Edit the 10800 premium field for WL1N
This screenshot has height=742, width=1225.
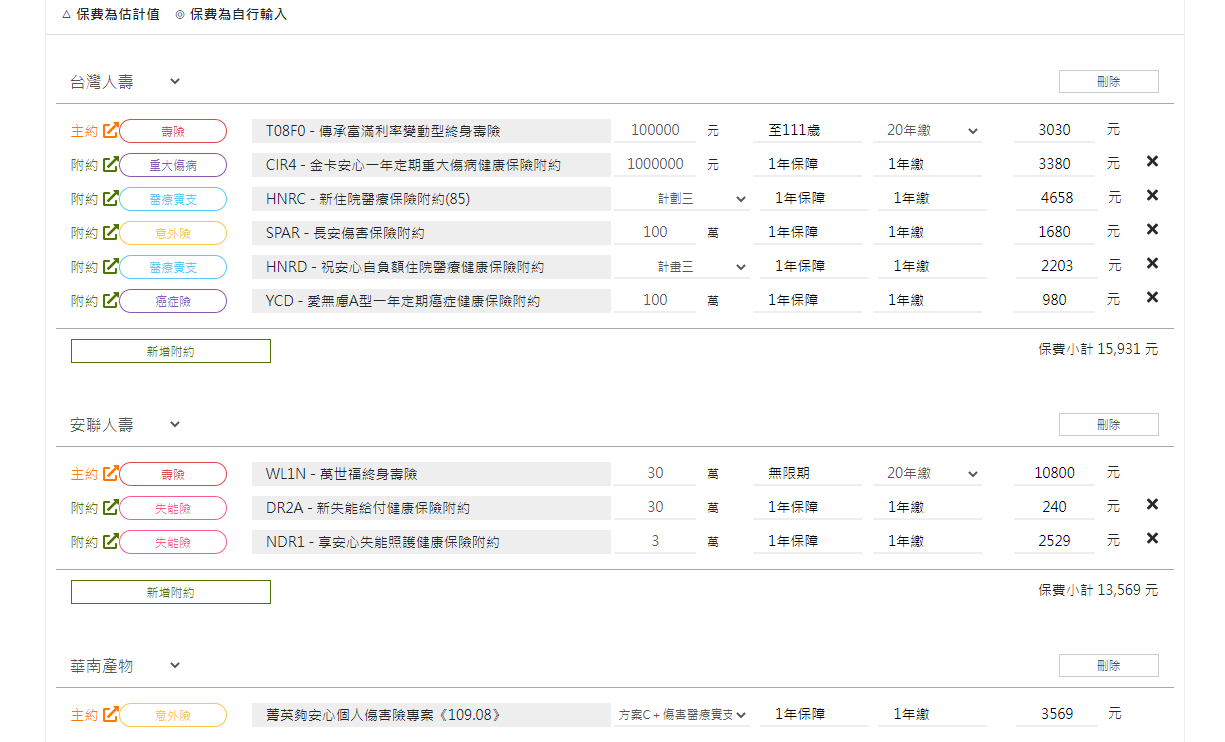coord(1055,474)
